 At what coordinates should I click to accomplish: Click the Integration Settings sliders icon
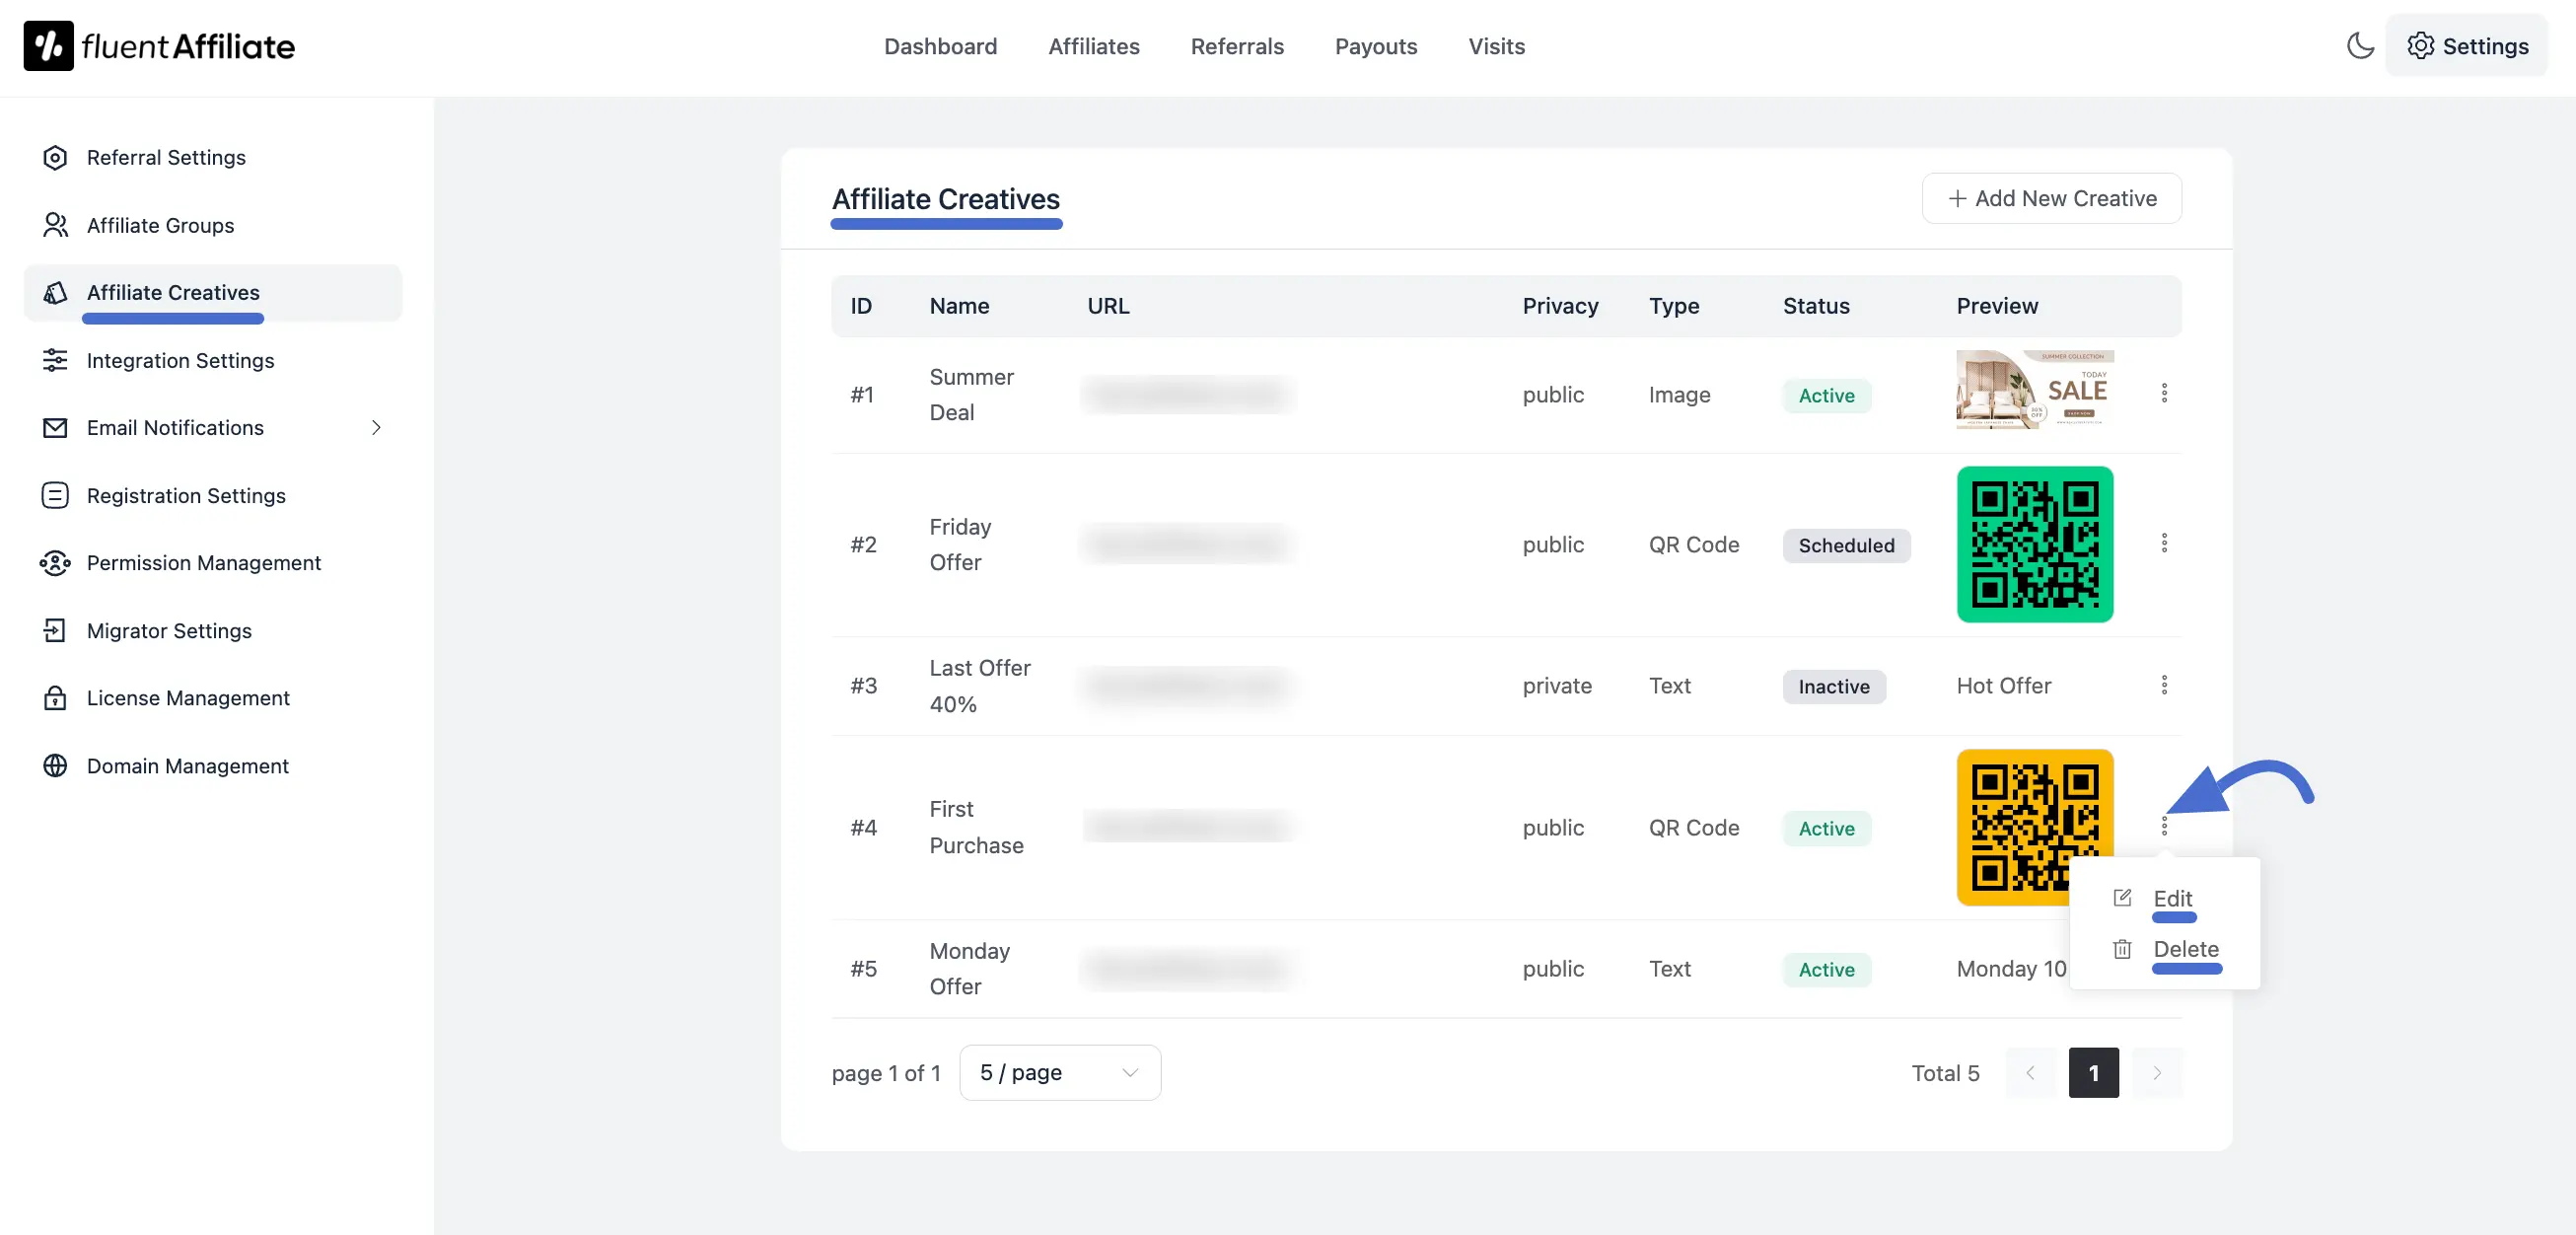tap(55, 360)
